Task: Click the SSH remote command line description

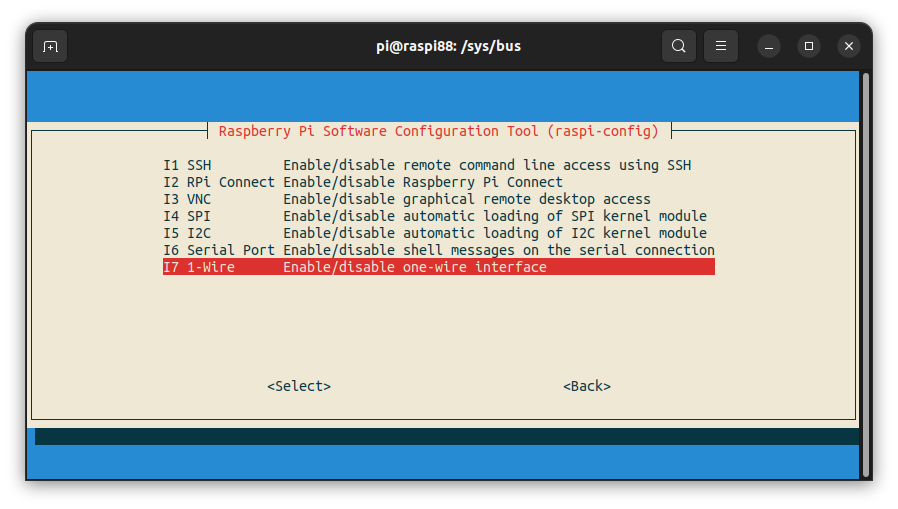Action: [x=487, y=165]
